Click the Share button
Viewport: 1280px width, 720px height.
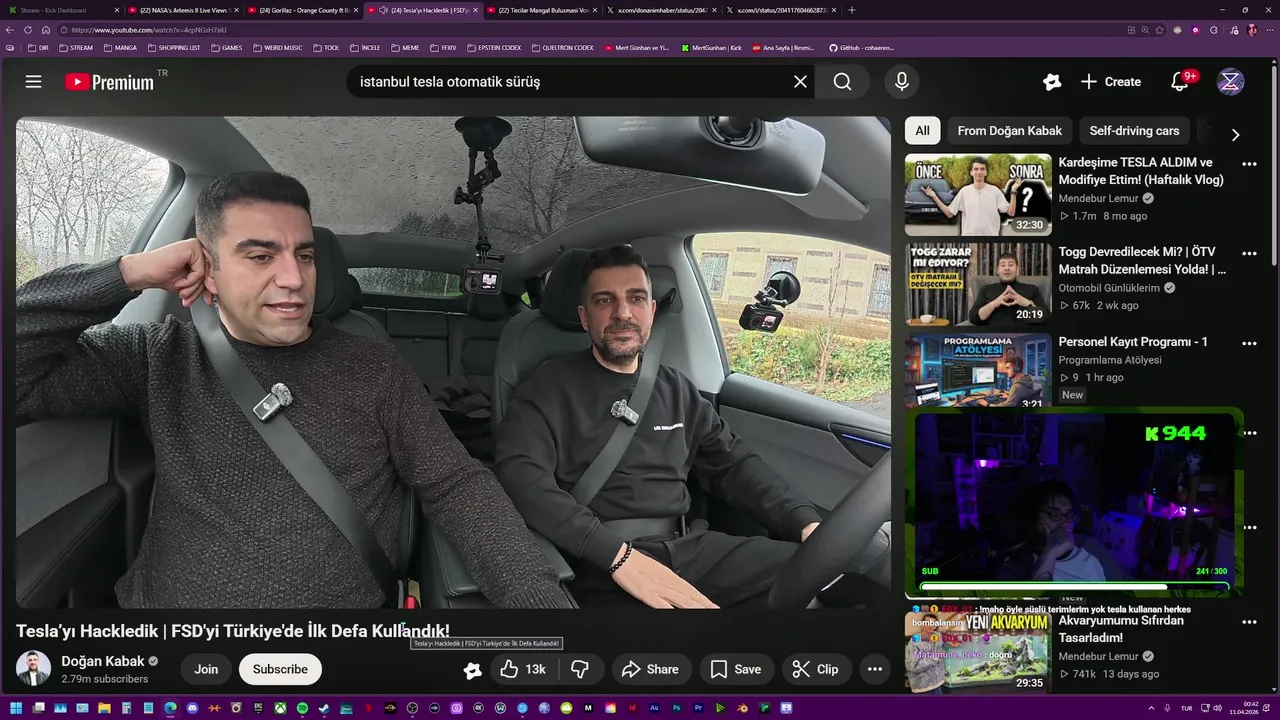pos(650,669)
